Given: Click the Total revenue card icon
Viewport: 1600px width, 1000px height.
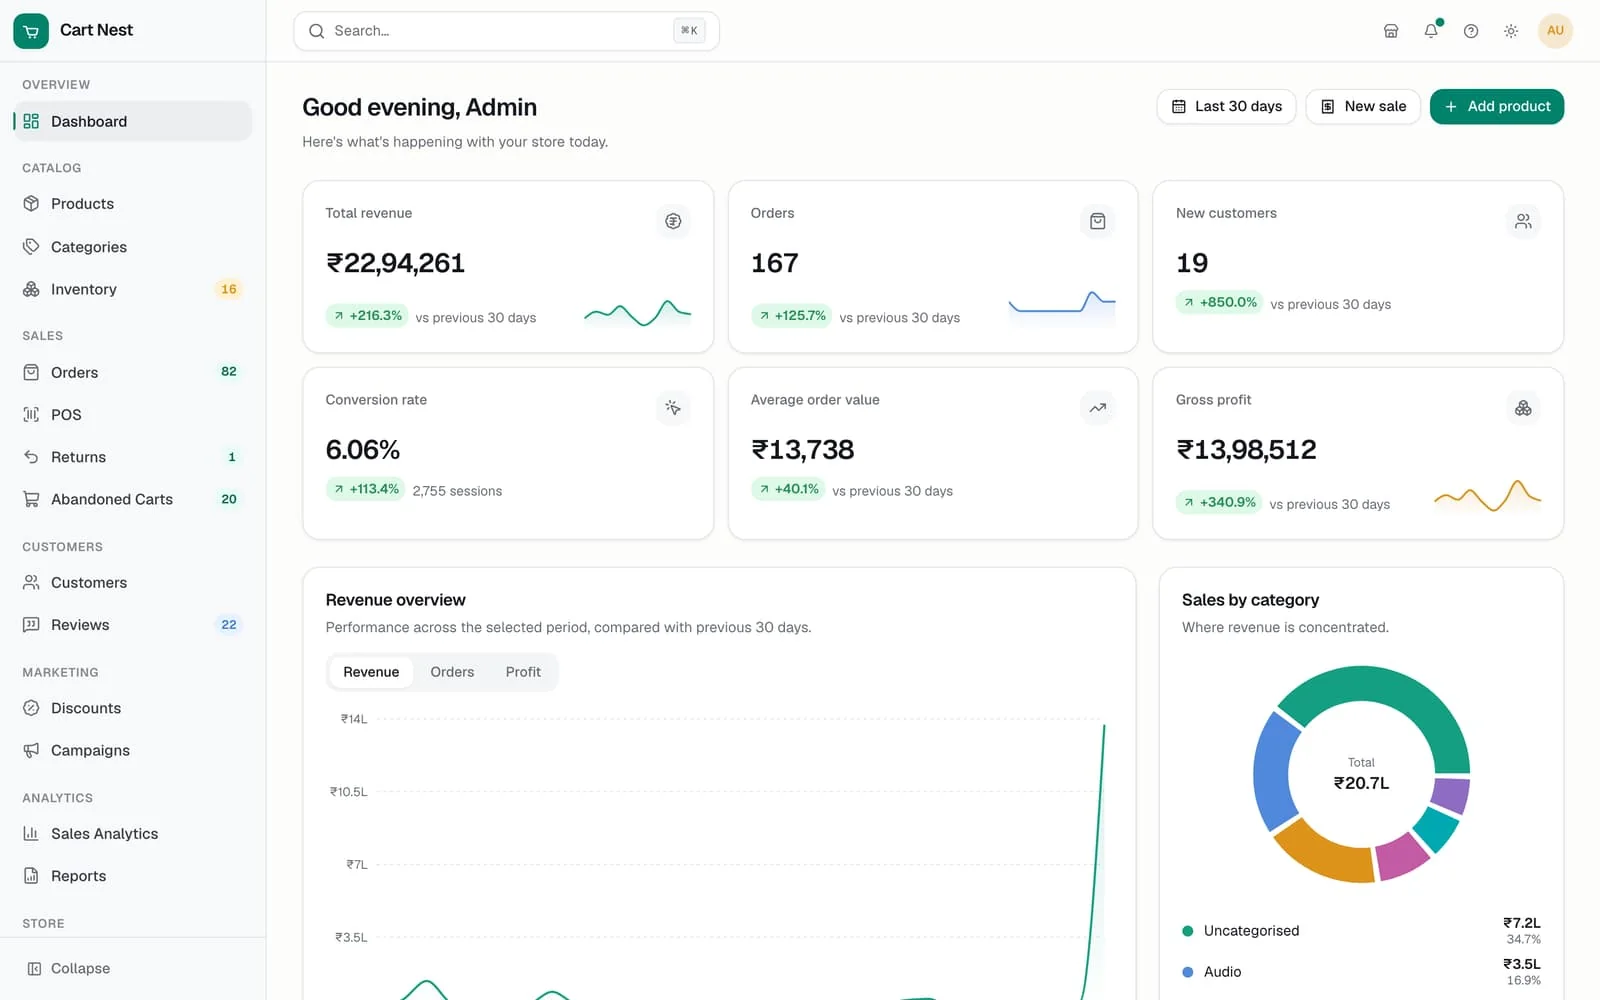Looking at the screenshot, I should pyautogui.click(x=673, y=221).
